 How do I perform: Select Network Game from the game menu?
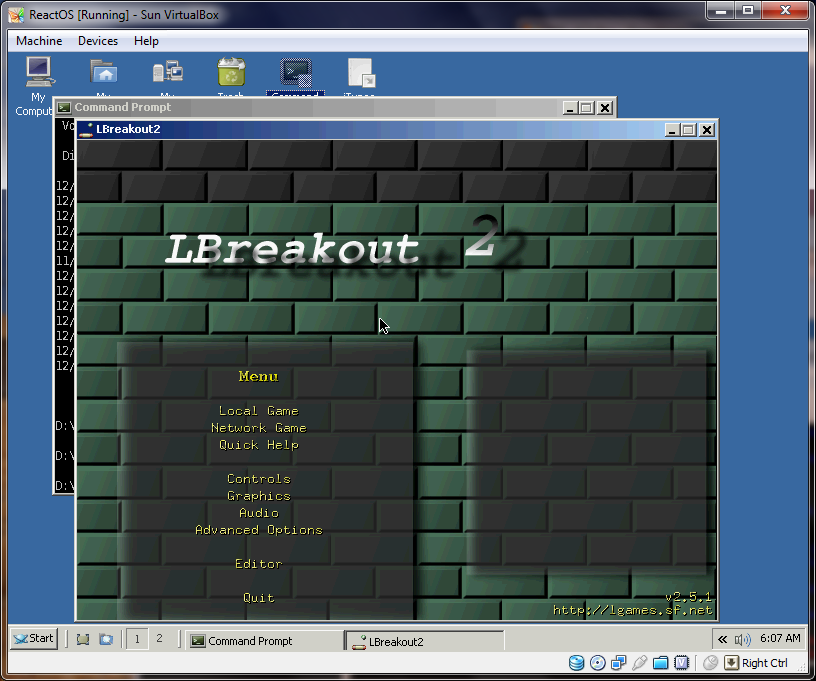[258, 428]
